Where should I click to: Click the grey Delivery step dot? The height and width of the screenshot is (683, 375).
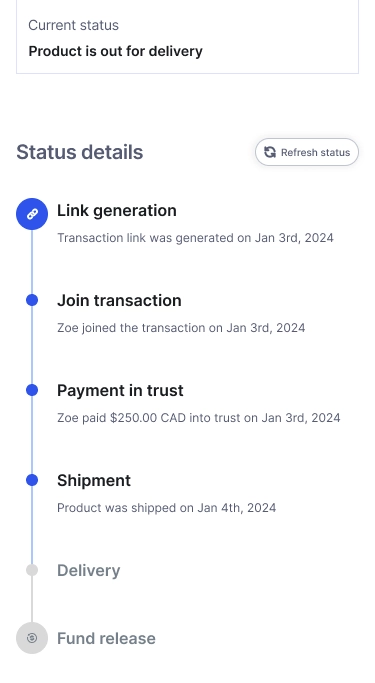[32, 570]
